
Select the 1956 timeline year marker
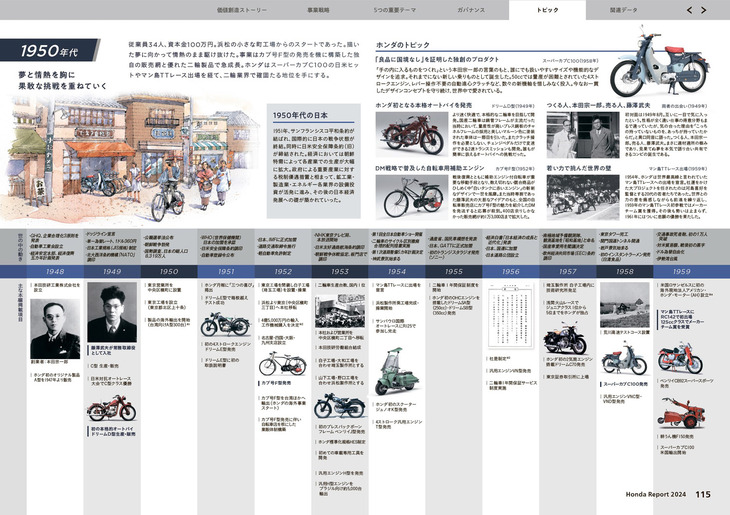(x=511, y=271)
